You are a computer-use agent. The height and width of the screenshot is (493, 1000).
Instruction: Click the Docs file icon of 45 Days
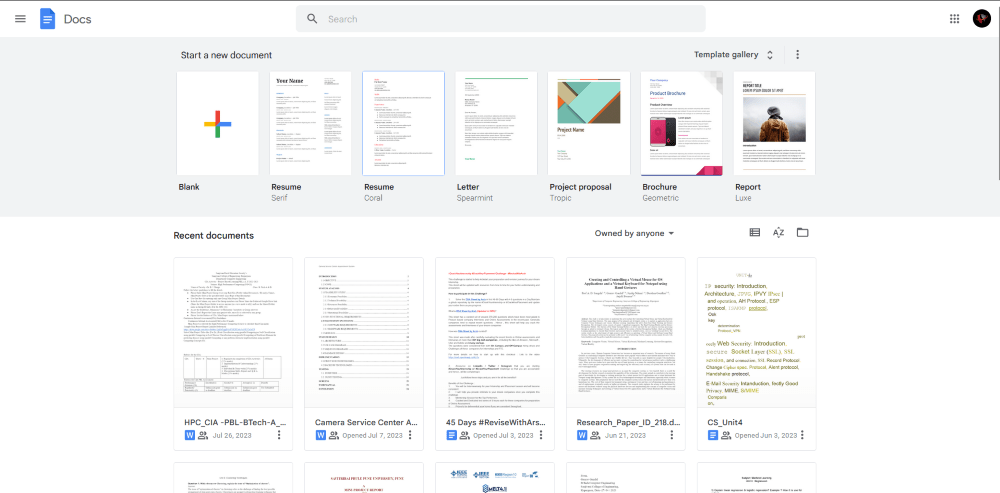(x=452, y=436)
